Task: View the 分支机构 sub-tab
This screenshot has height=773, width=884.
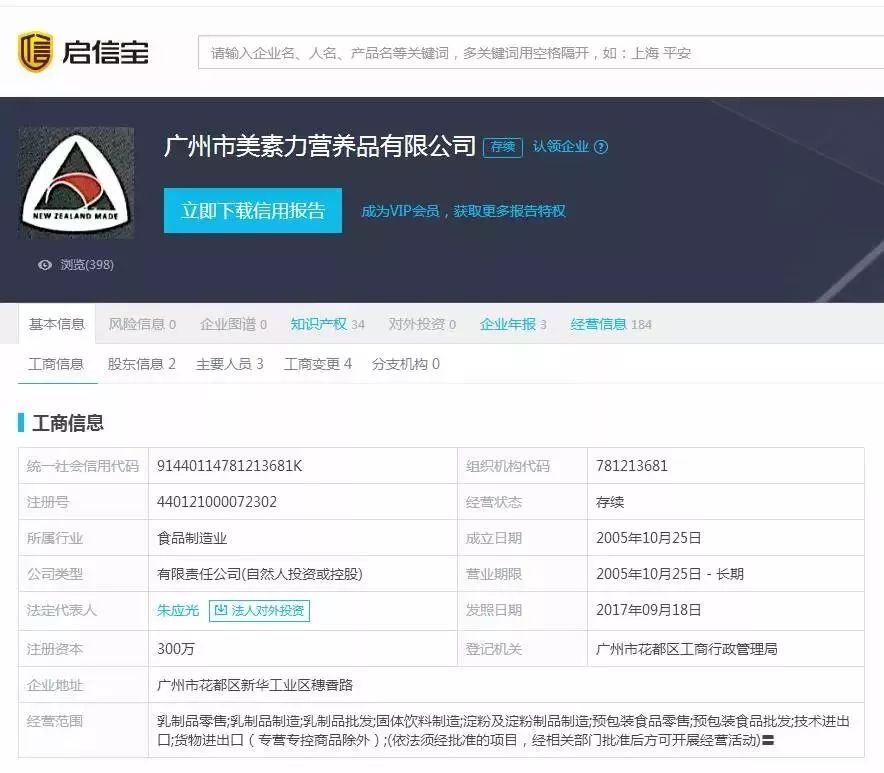Action: (x=406, y=364)
